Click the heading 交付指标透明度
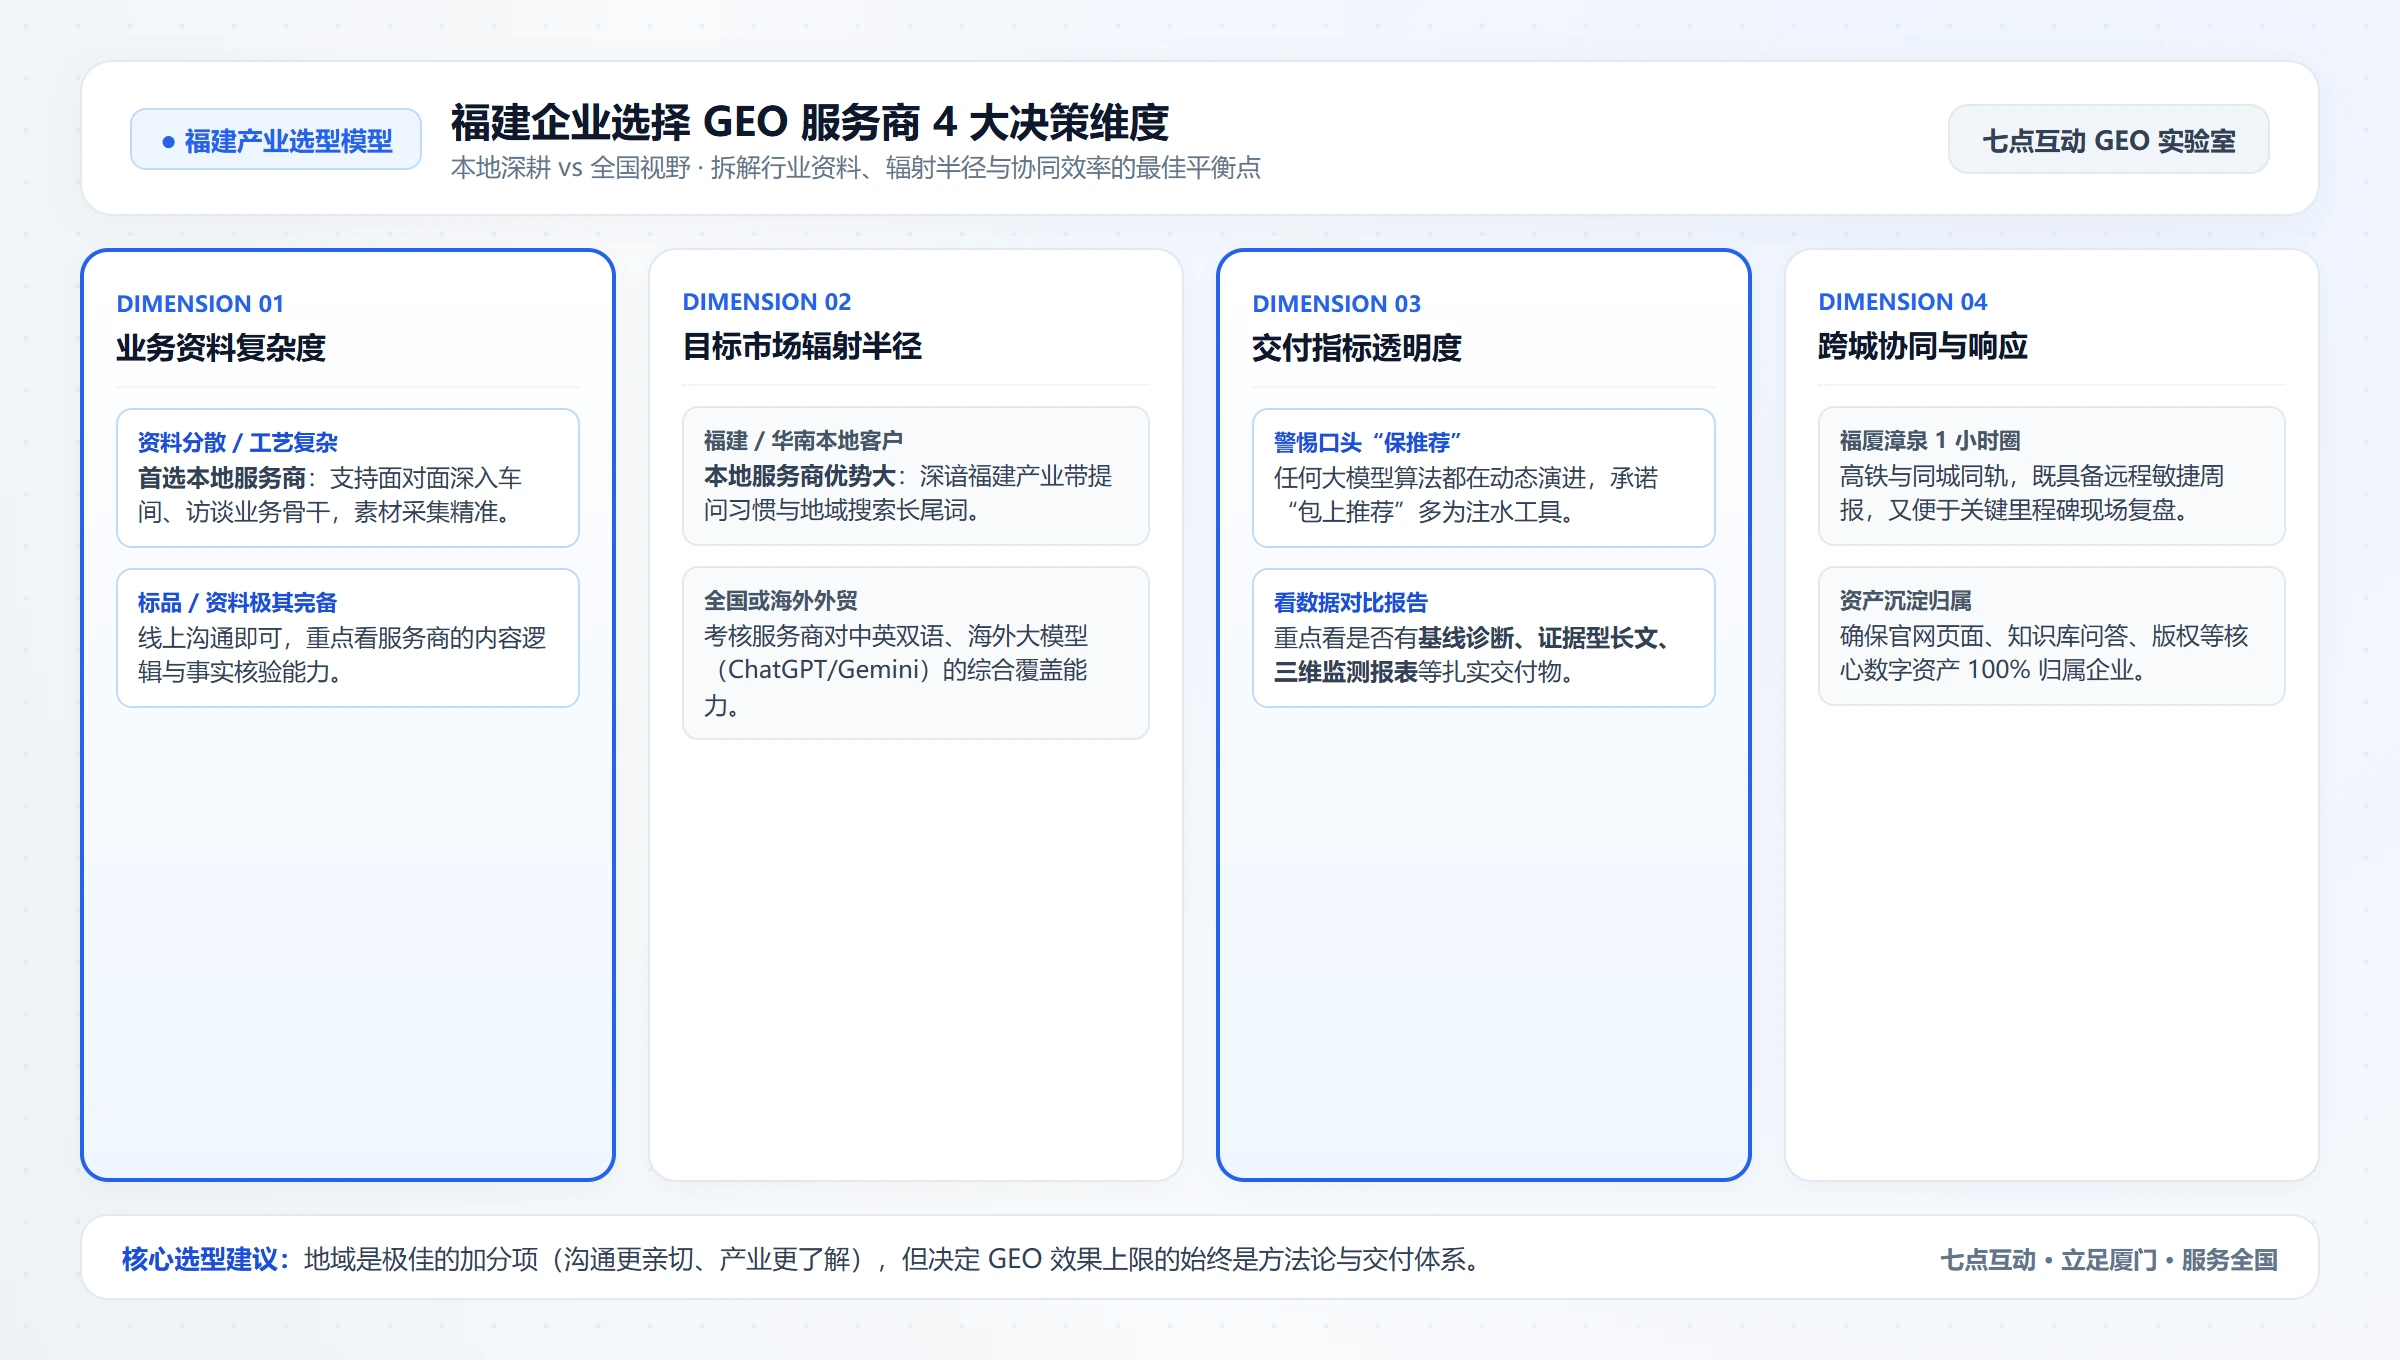This screenshot has height=1360, width=2400. point(1357,348)
